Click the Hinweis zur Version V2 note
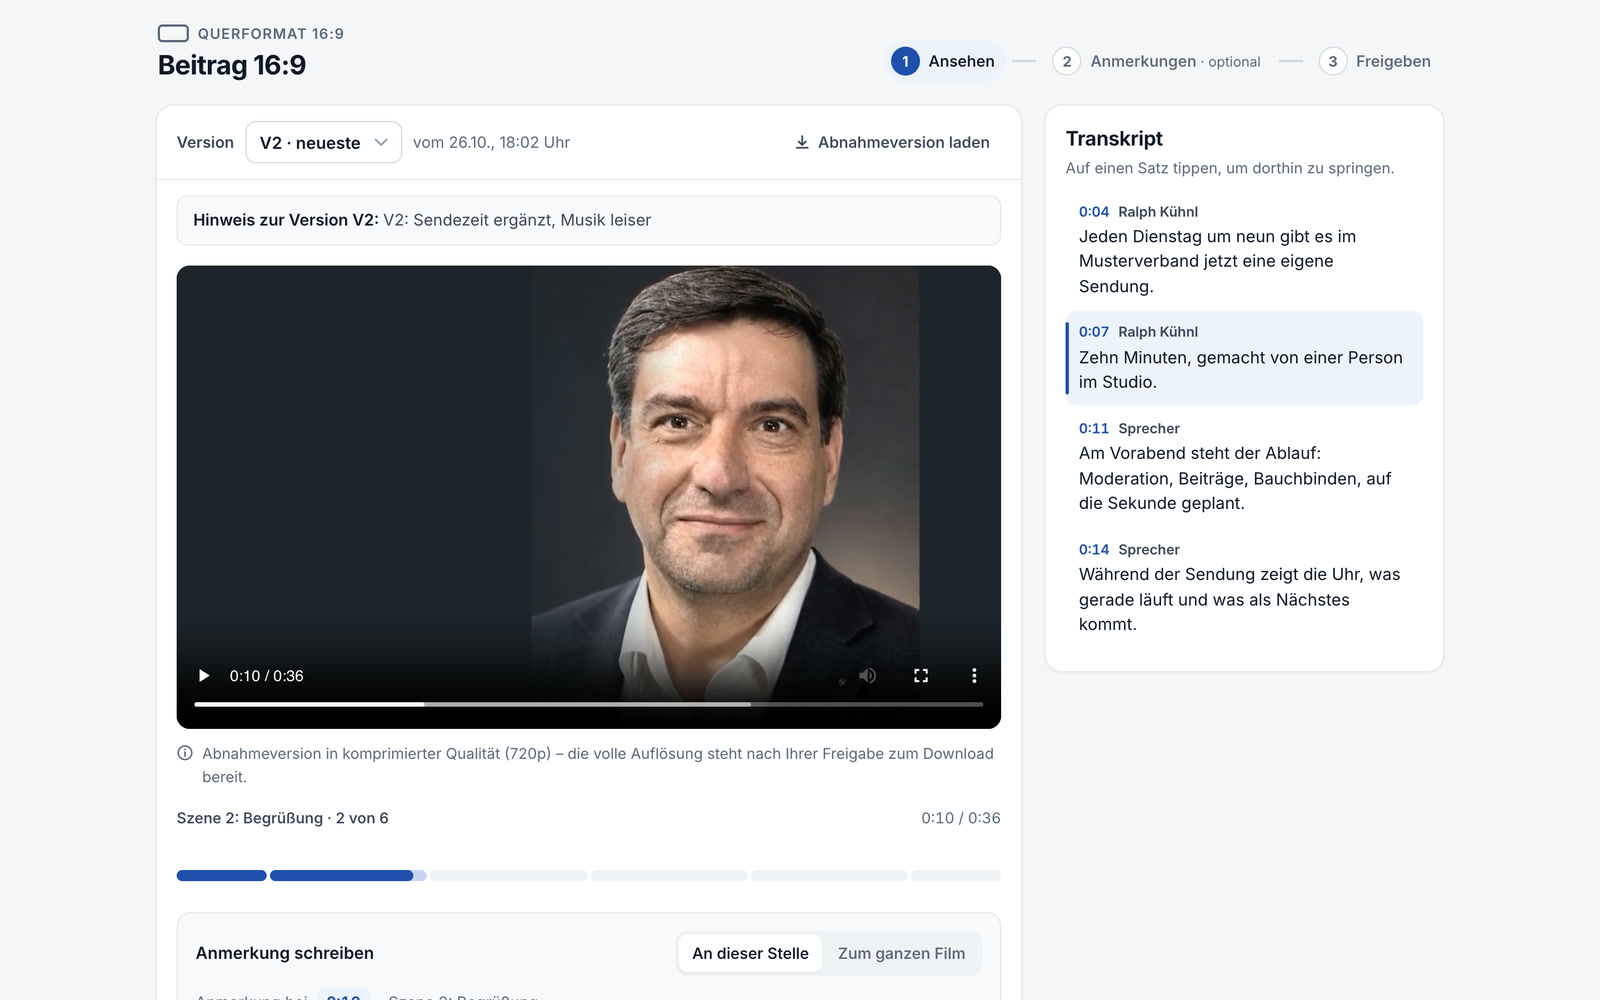This screenshot has width=1600, height=1000. 588,220
